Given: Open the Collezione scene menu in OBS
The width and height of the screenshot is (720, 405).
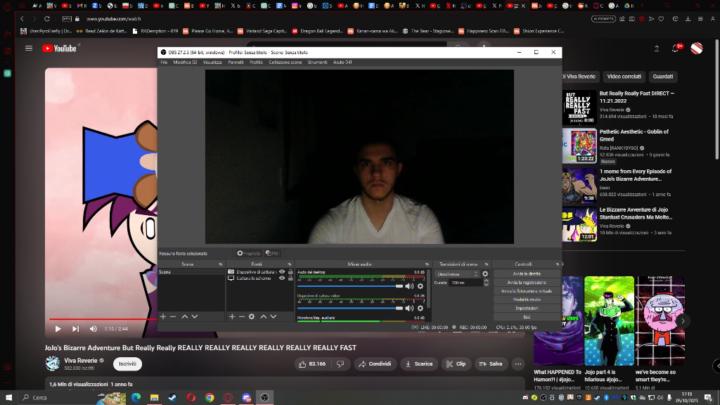Looking at the screenshot, I should [285, 62].
